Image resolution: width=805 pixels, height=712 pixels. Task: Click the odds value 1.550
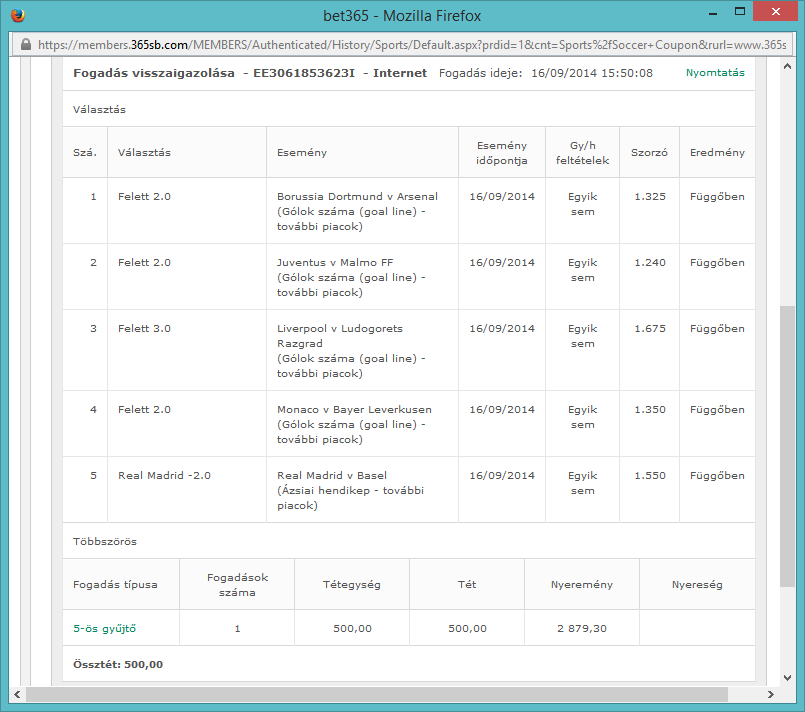point(649,475)
